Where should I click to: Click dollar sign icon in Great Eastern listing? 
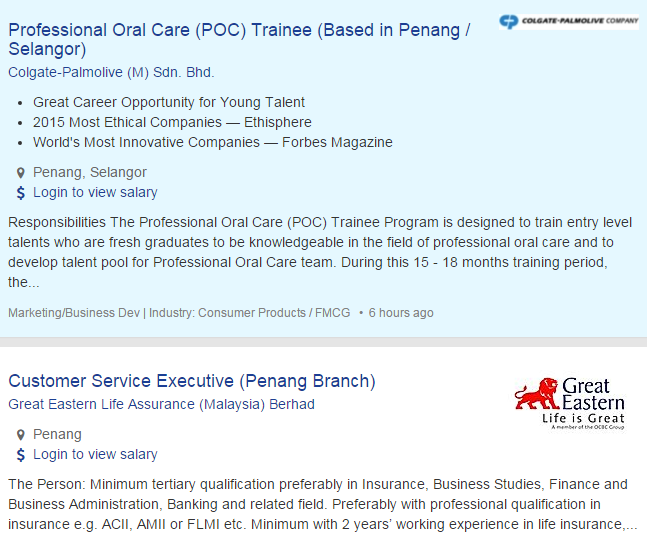[20, 455]
